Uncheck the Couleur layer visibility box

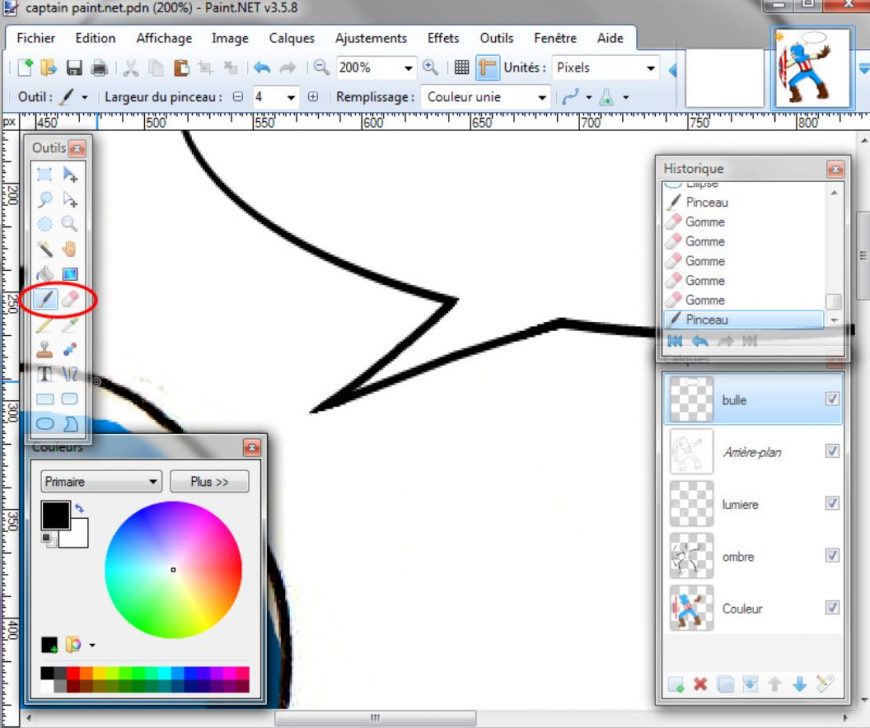pyautogui.click(x=832, y=608)
